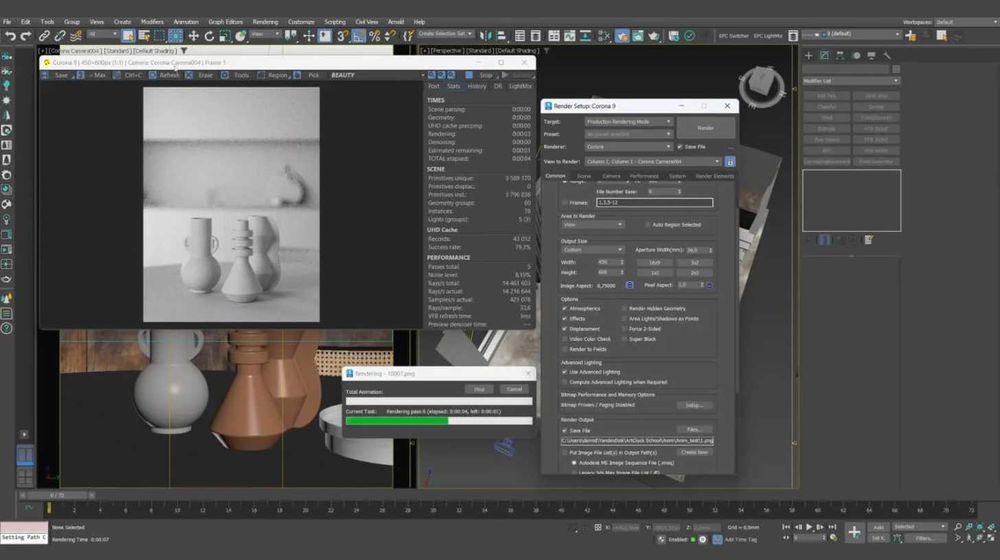Toggle the Atmospherics checkbox
Image resolution: width=1000 pixels, height=560 pixels.
(x=564, y=309)
